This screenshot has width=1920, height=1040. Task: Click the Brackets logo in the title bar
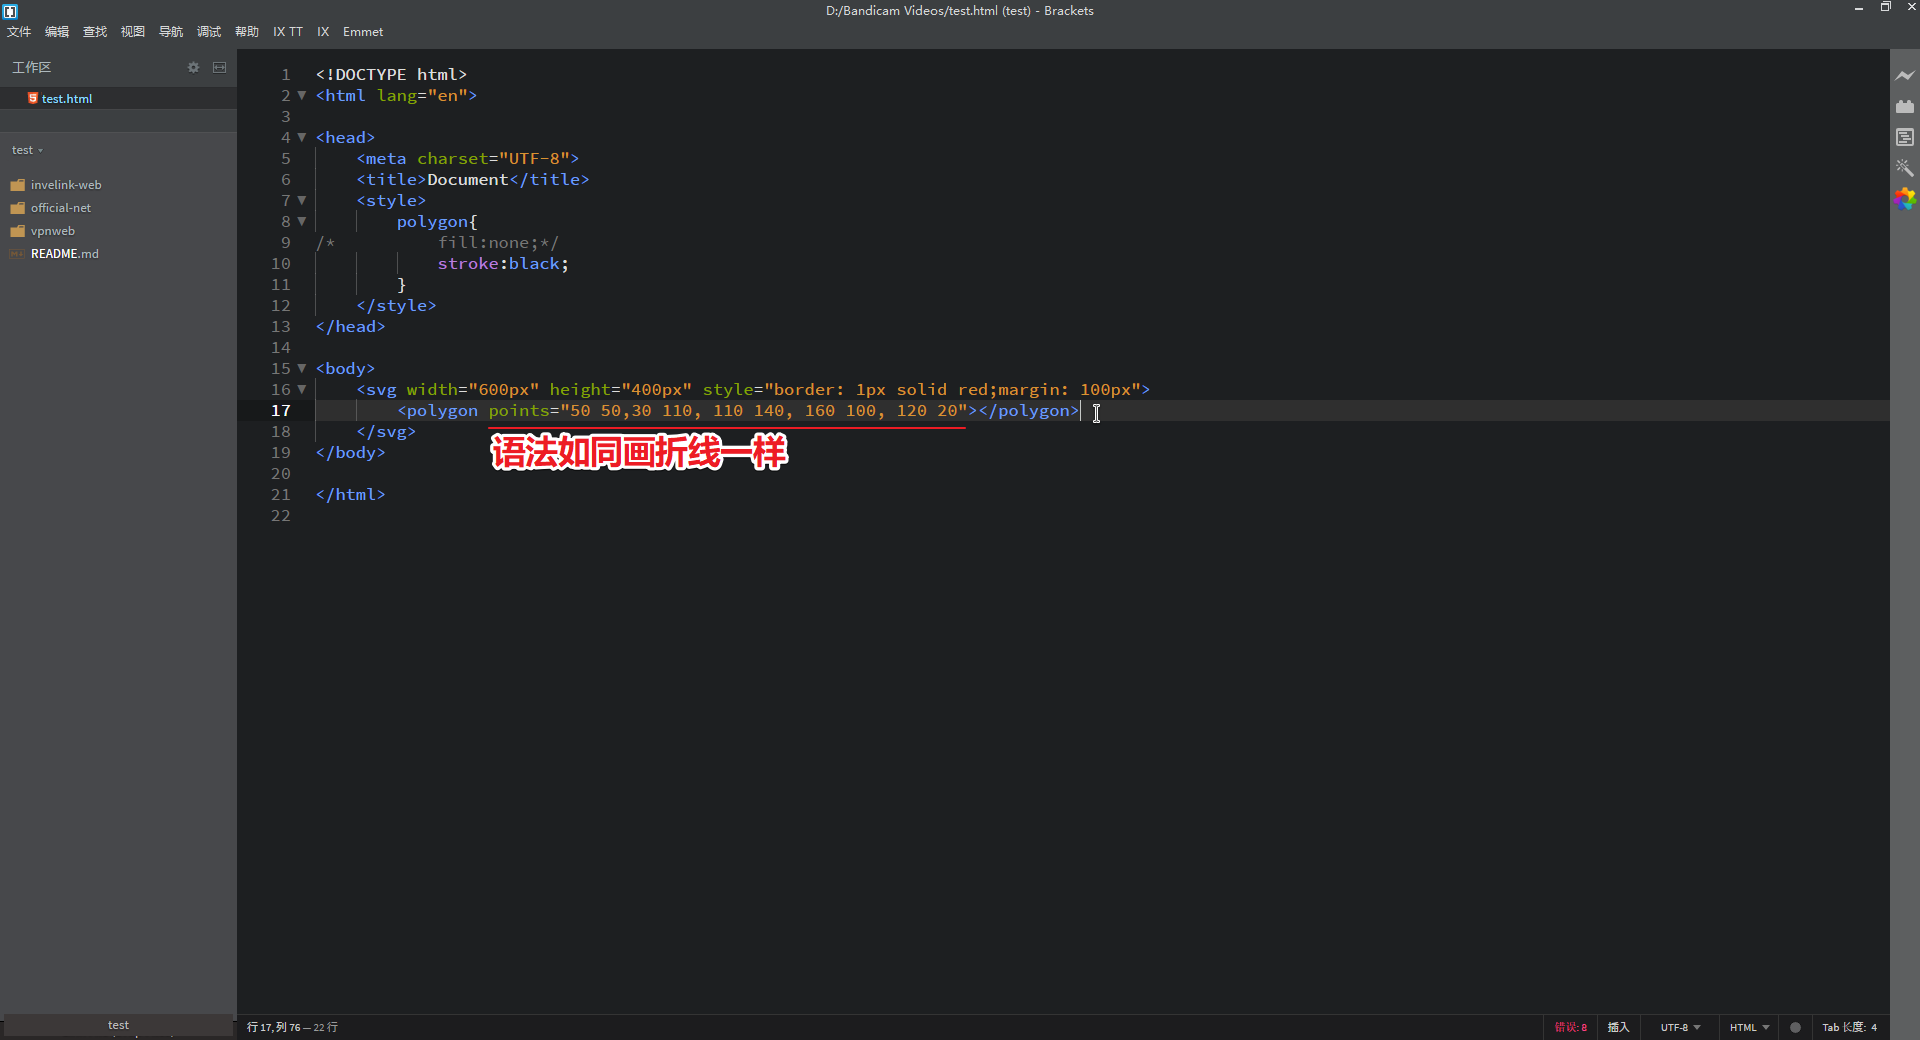tap(11, 11)
